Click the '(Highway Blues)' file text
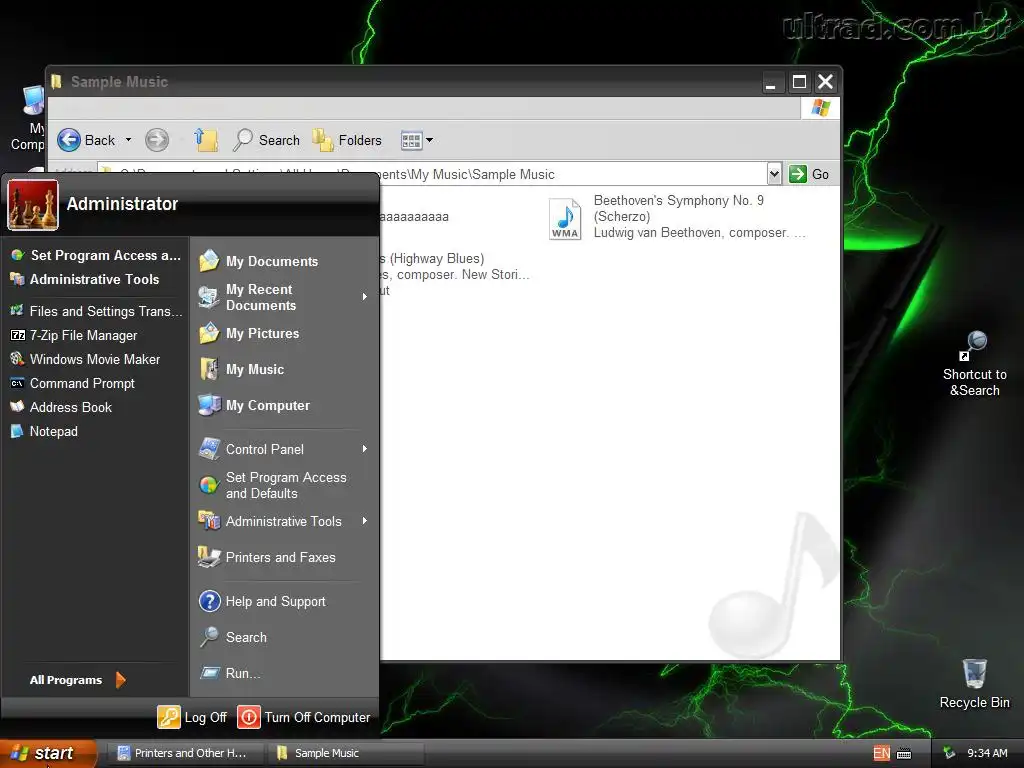Screen dimensions: 1024x768 click(x=437, y=259)
